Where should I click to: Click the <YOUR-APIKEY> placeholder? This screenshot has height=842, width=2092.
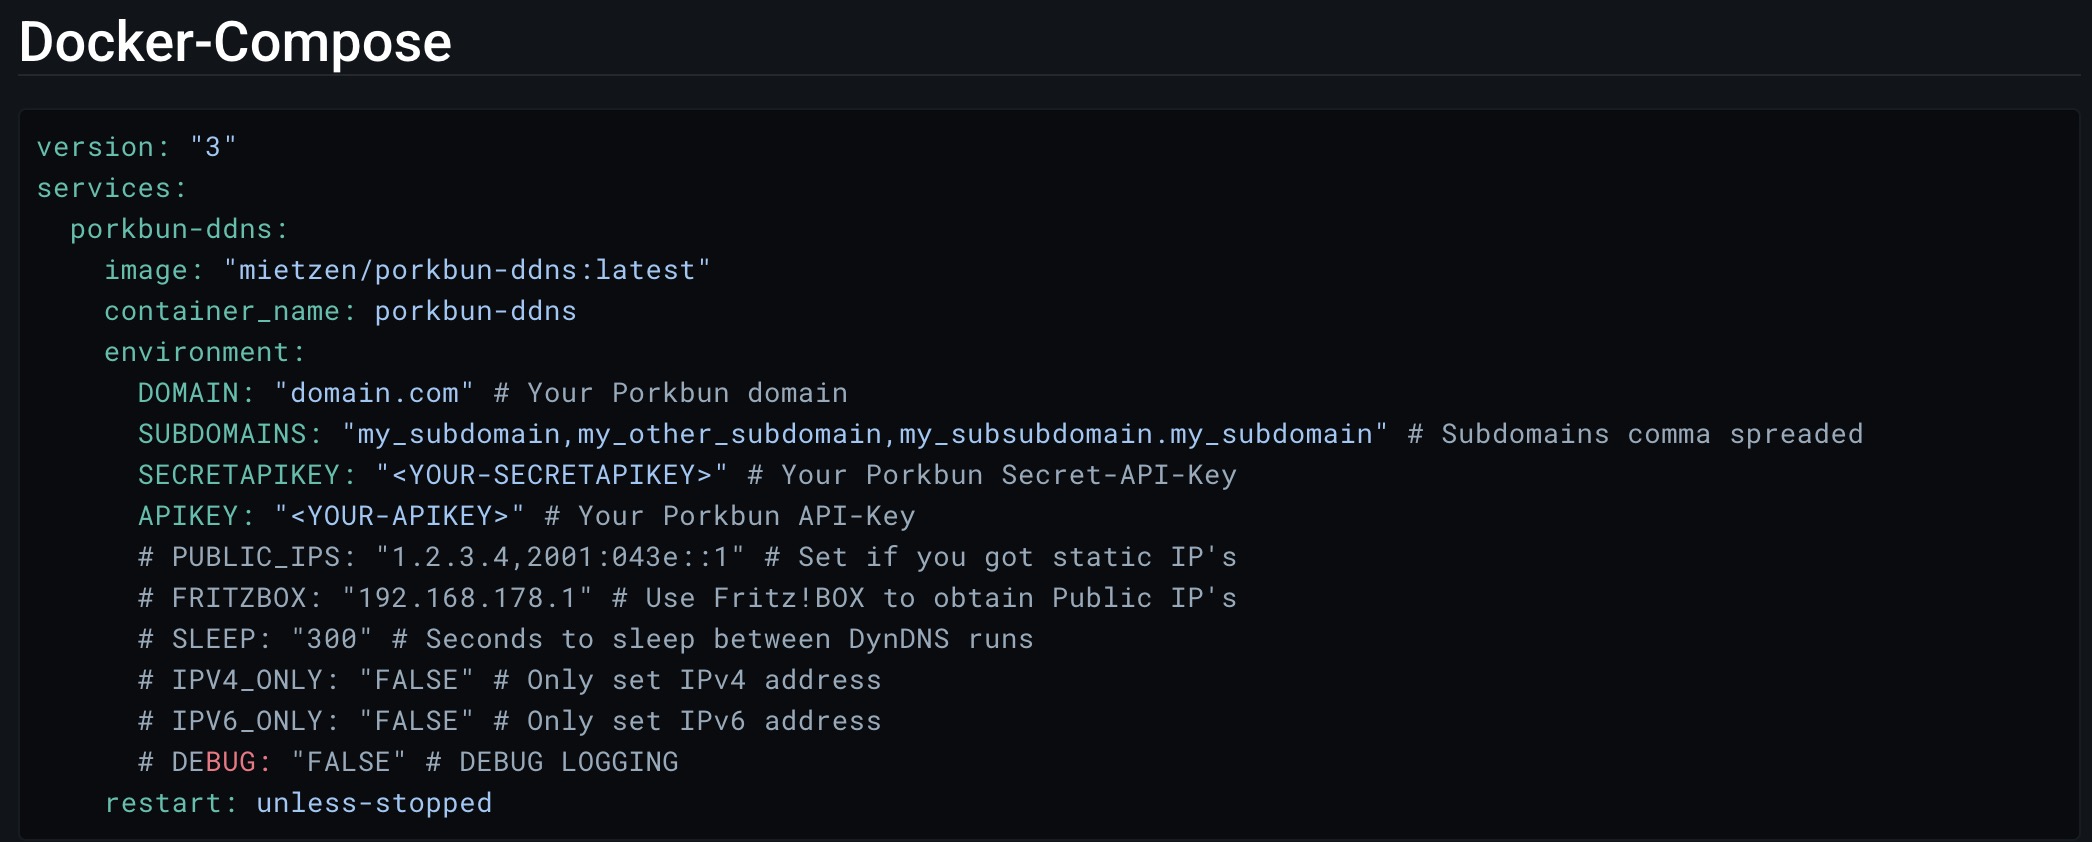pos(400,516)
